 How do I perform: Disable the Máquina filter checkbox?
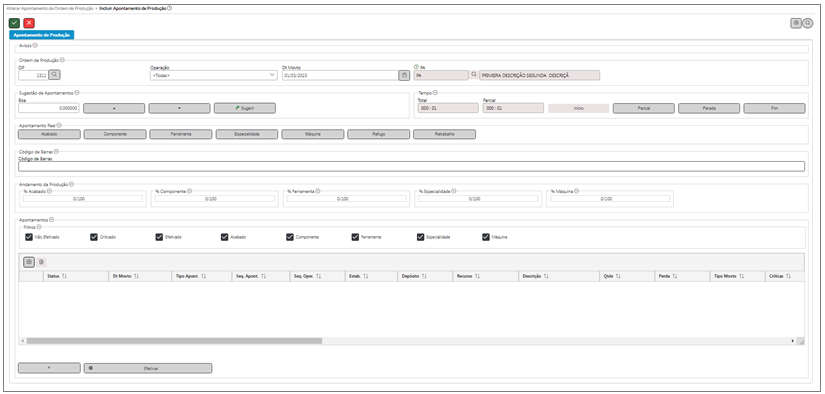(x=486, y=237)
